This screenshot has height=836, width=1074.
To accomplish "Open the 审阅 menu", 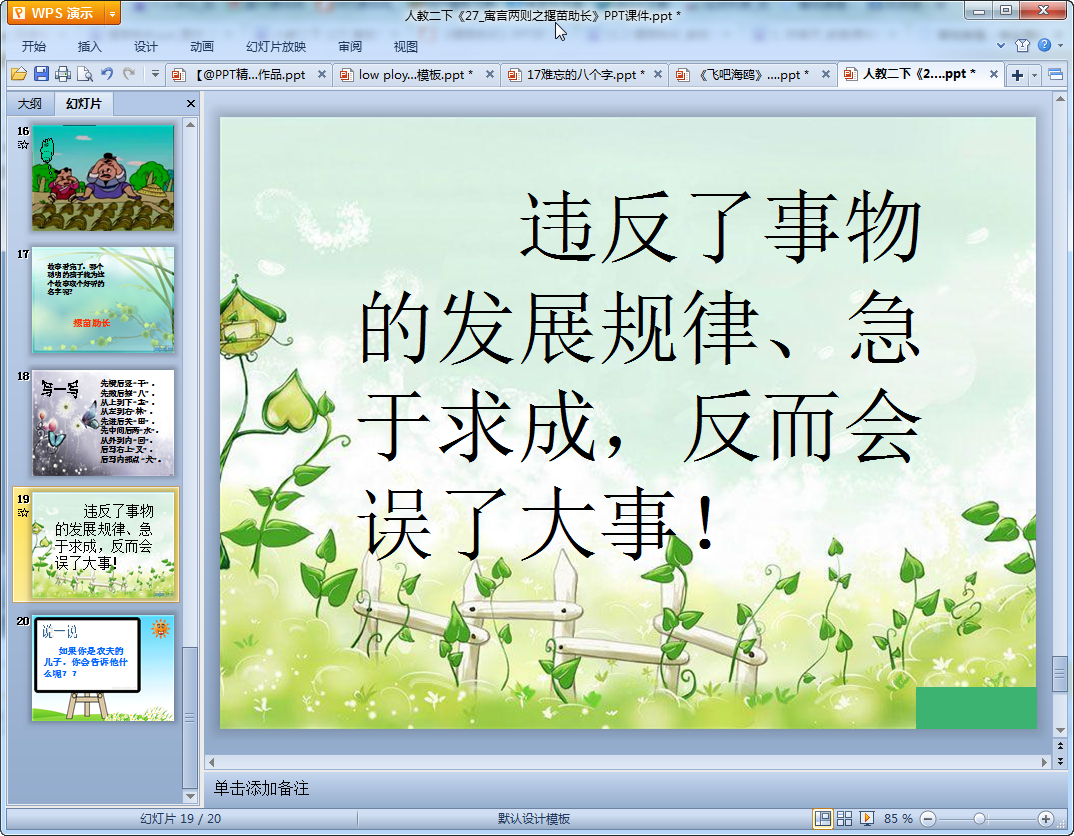I will click(x=350, y=47).
